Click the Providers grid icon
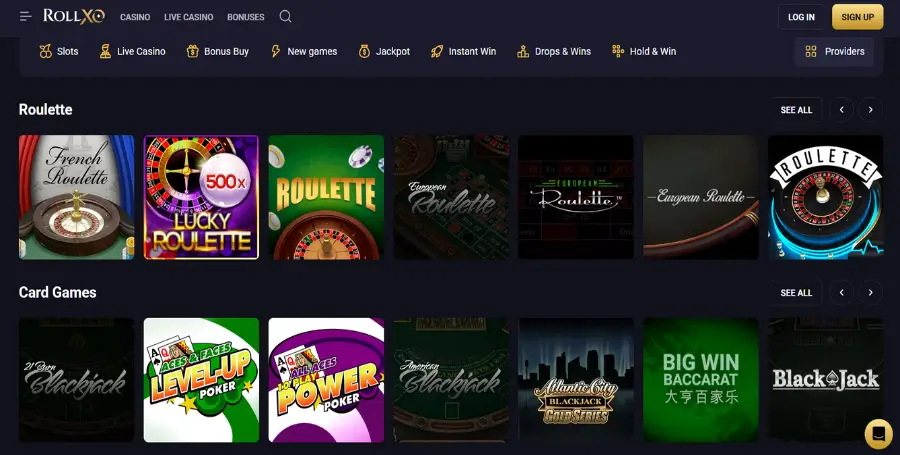The height and width of the screenshot is (455, 900). coord(811,52)
